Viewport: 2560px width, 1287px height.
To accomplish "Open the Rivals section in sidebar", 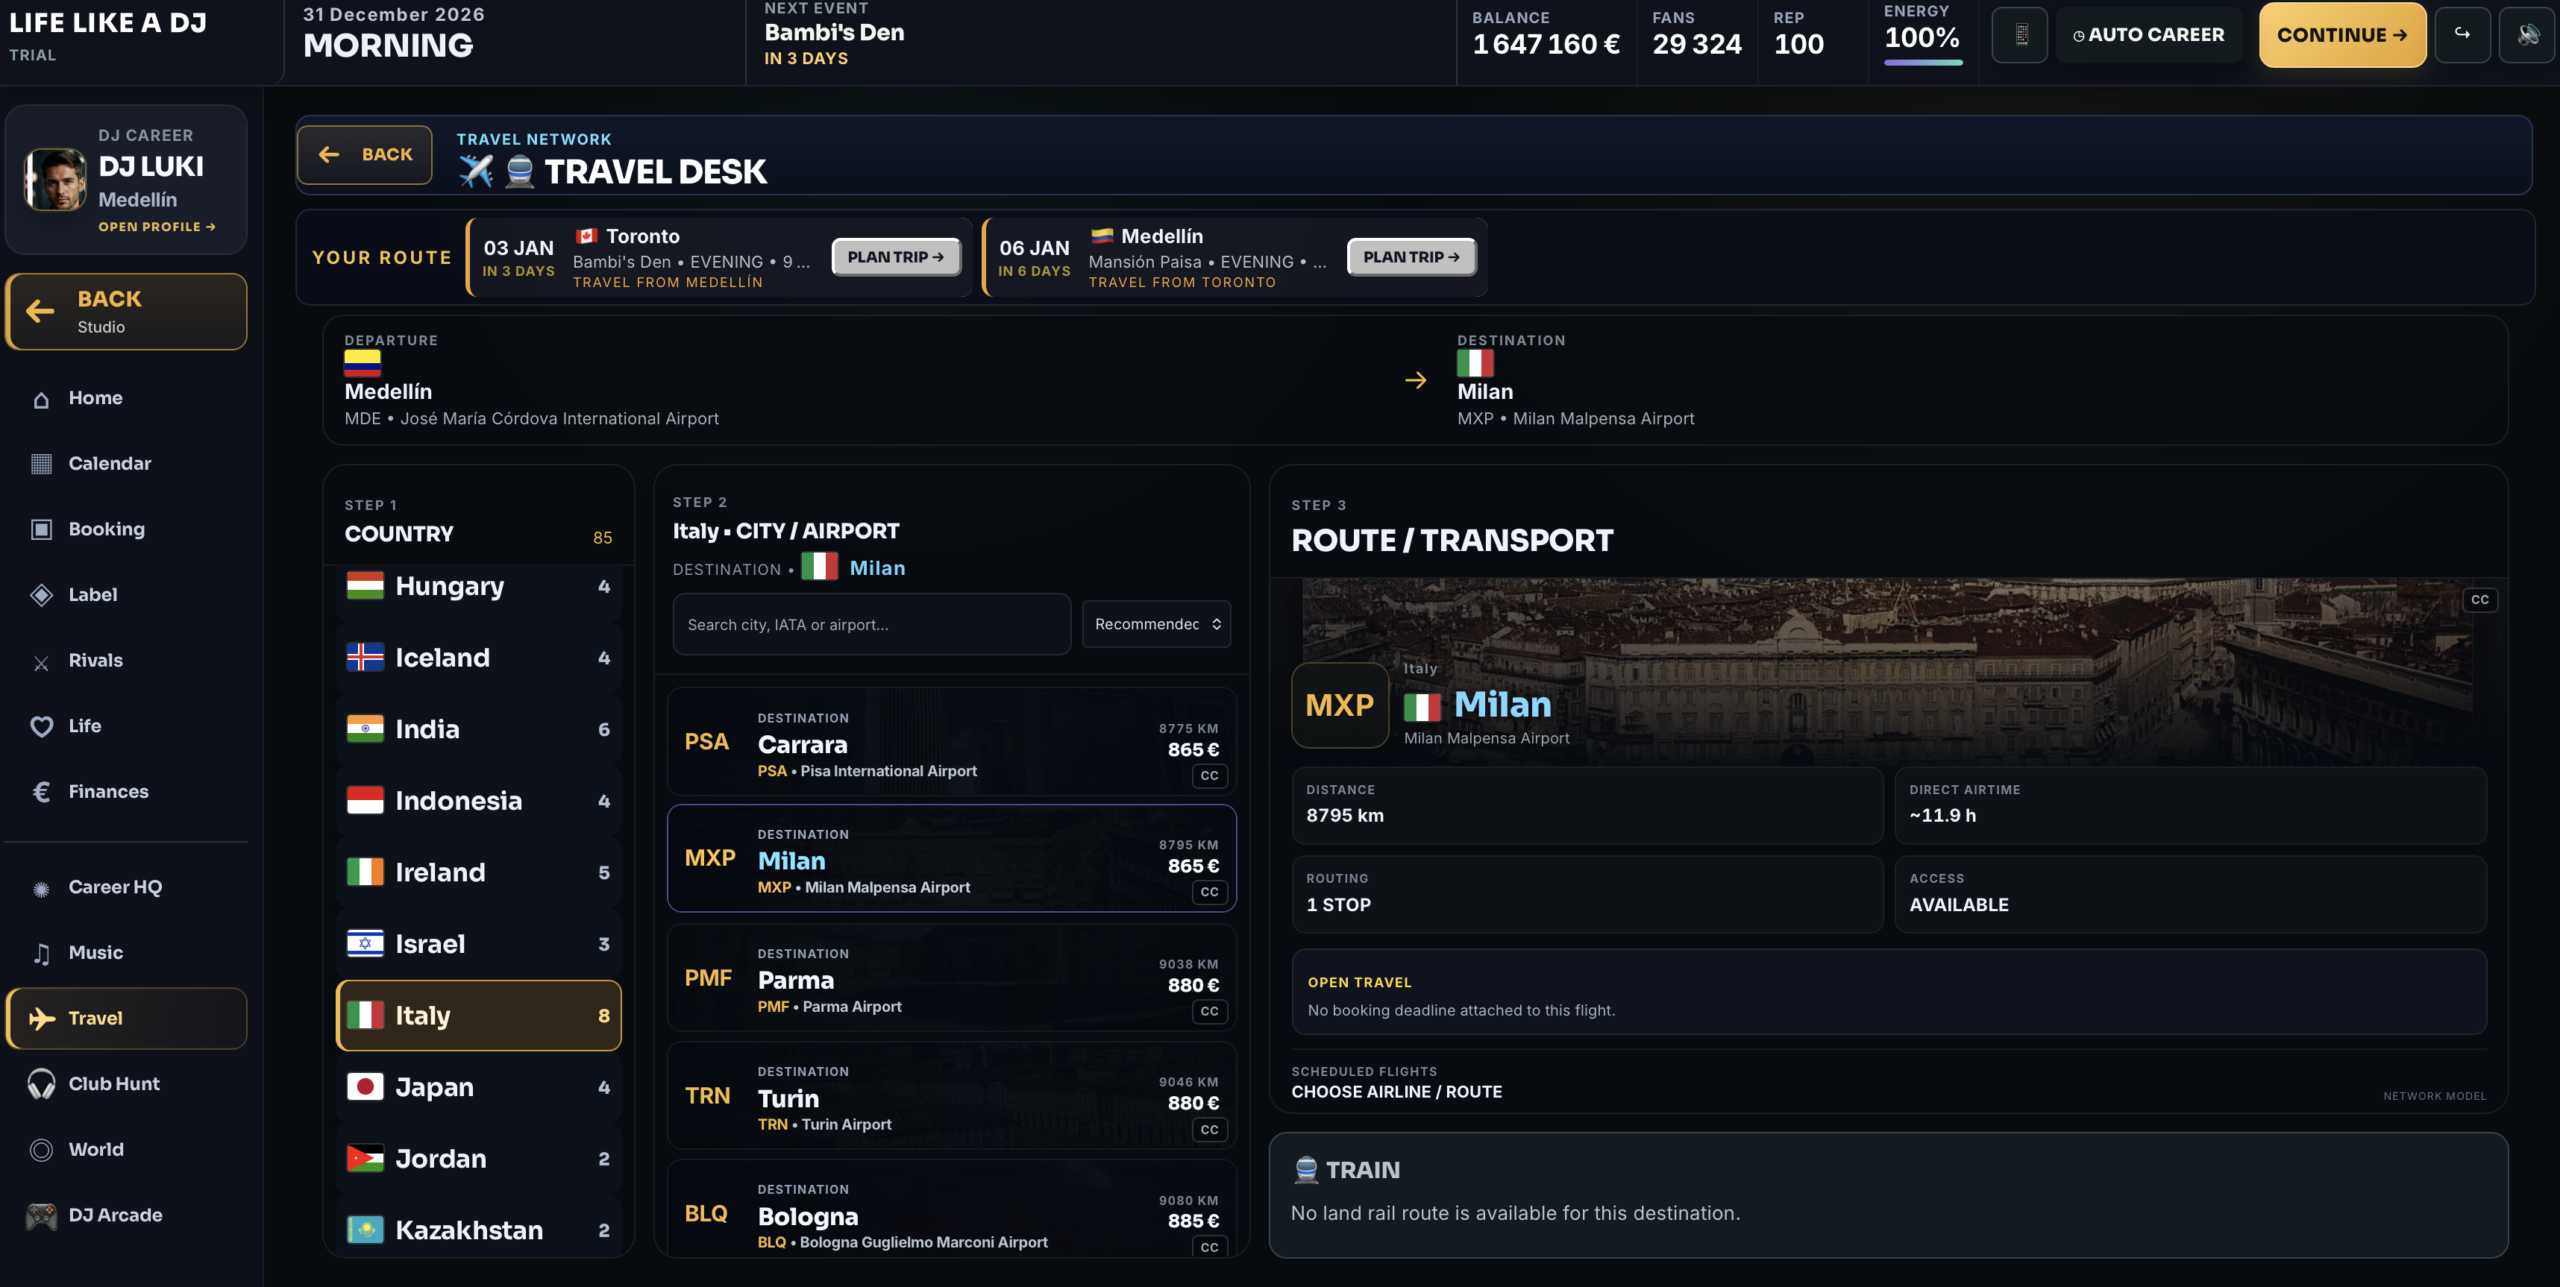I will pyautogui.click(x=126, y=660).
